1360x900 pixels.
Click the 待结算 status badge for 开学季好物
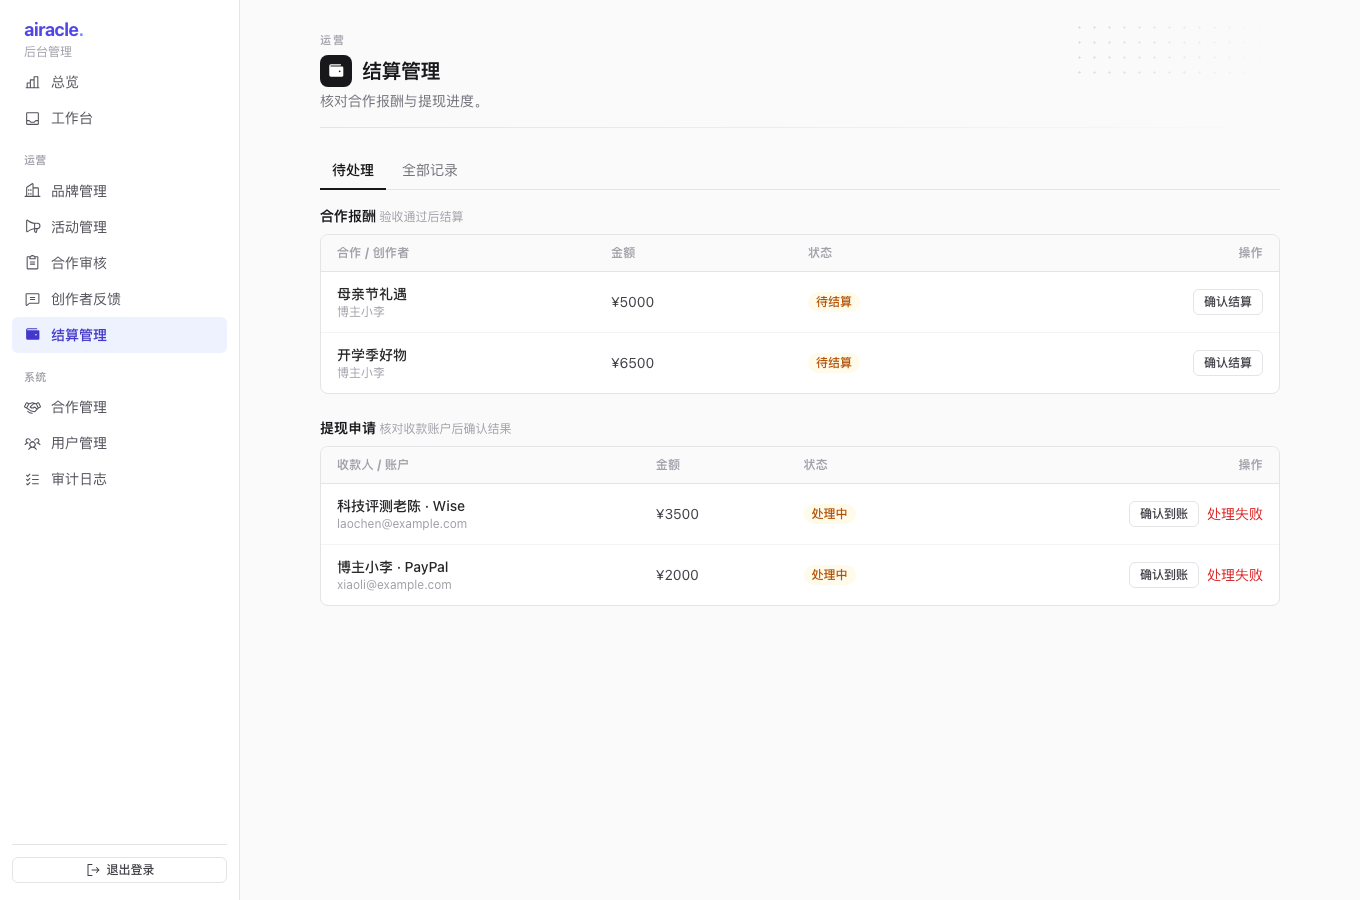(834, 363)
